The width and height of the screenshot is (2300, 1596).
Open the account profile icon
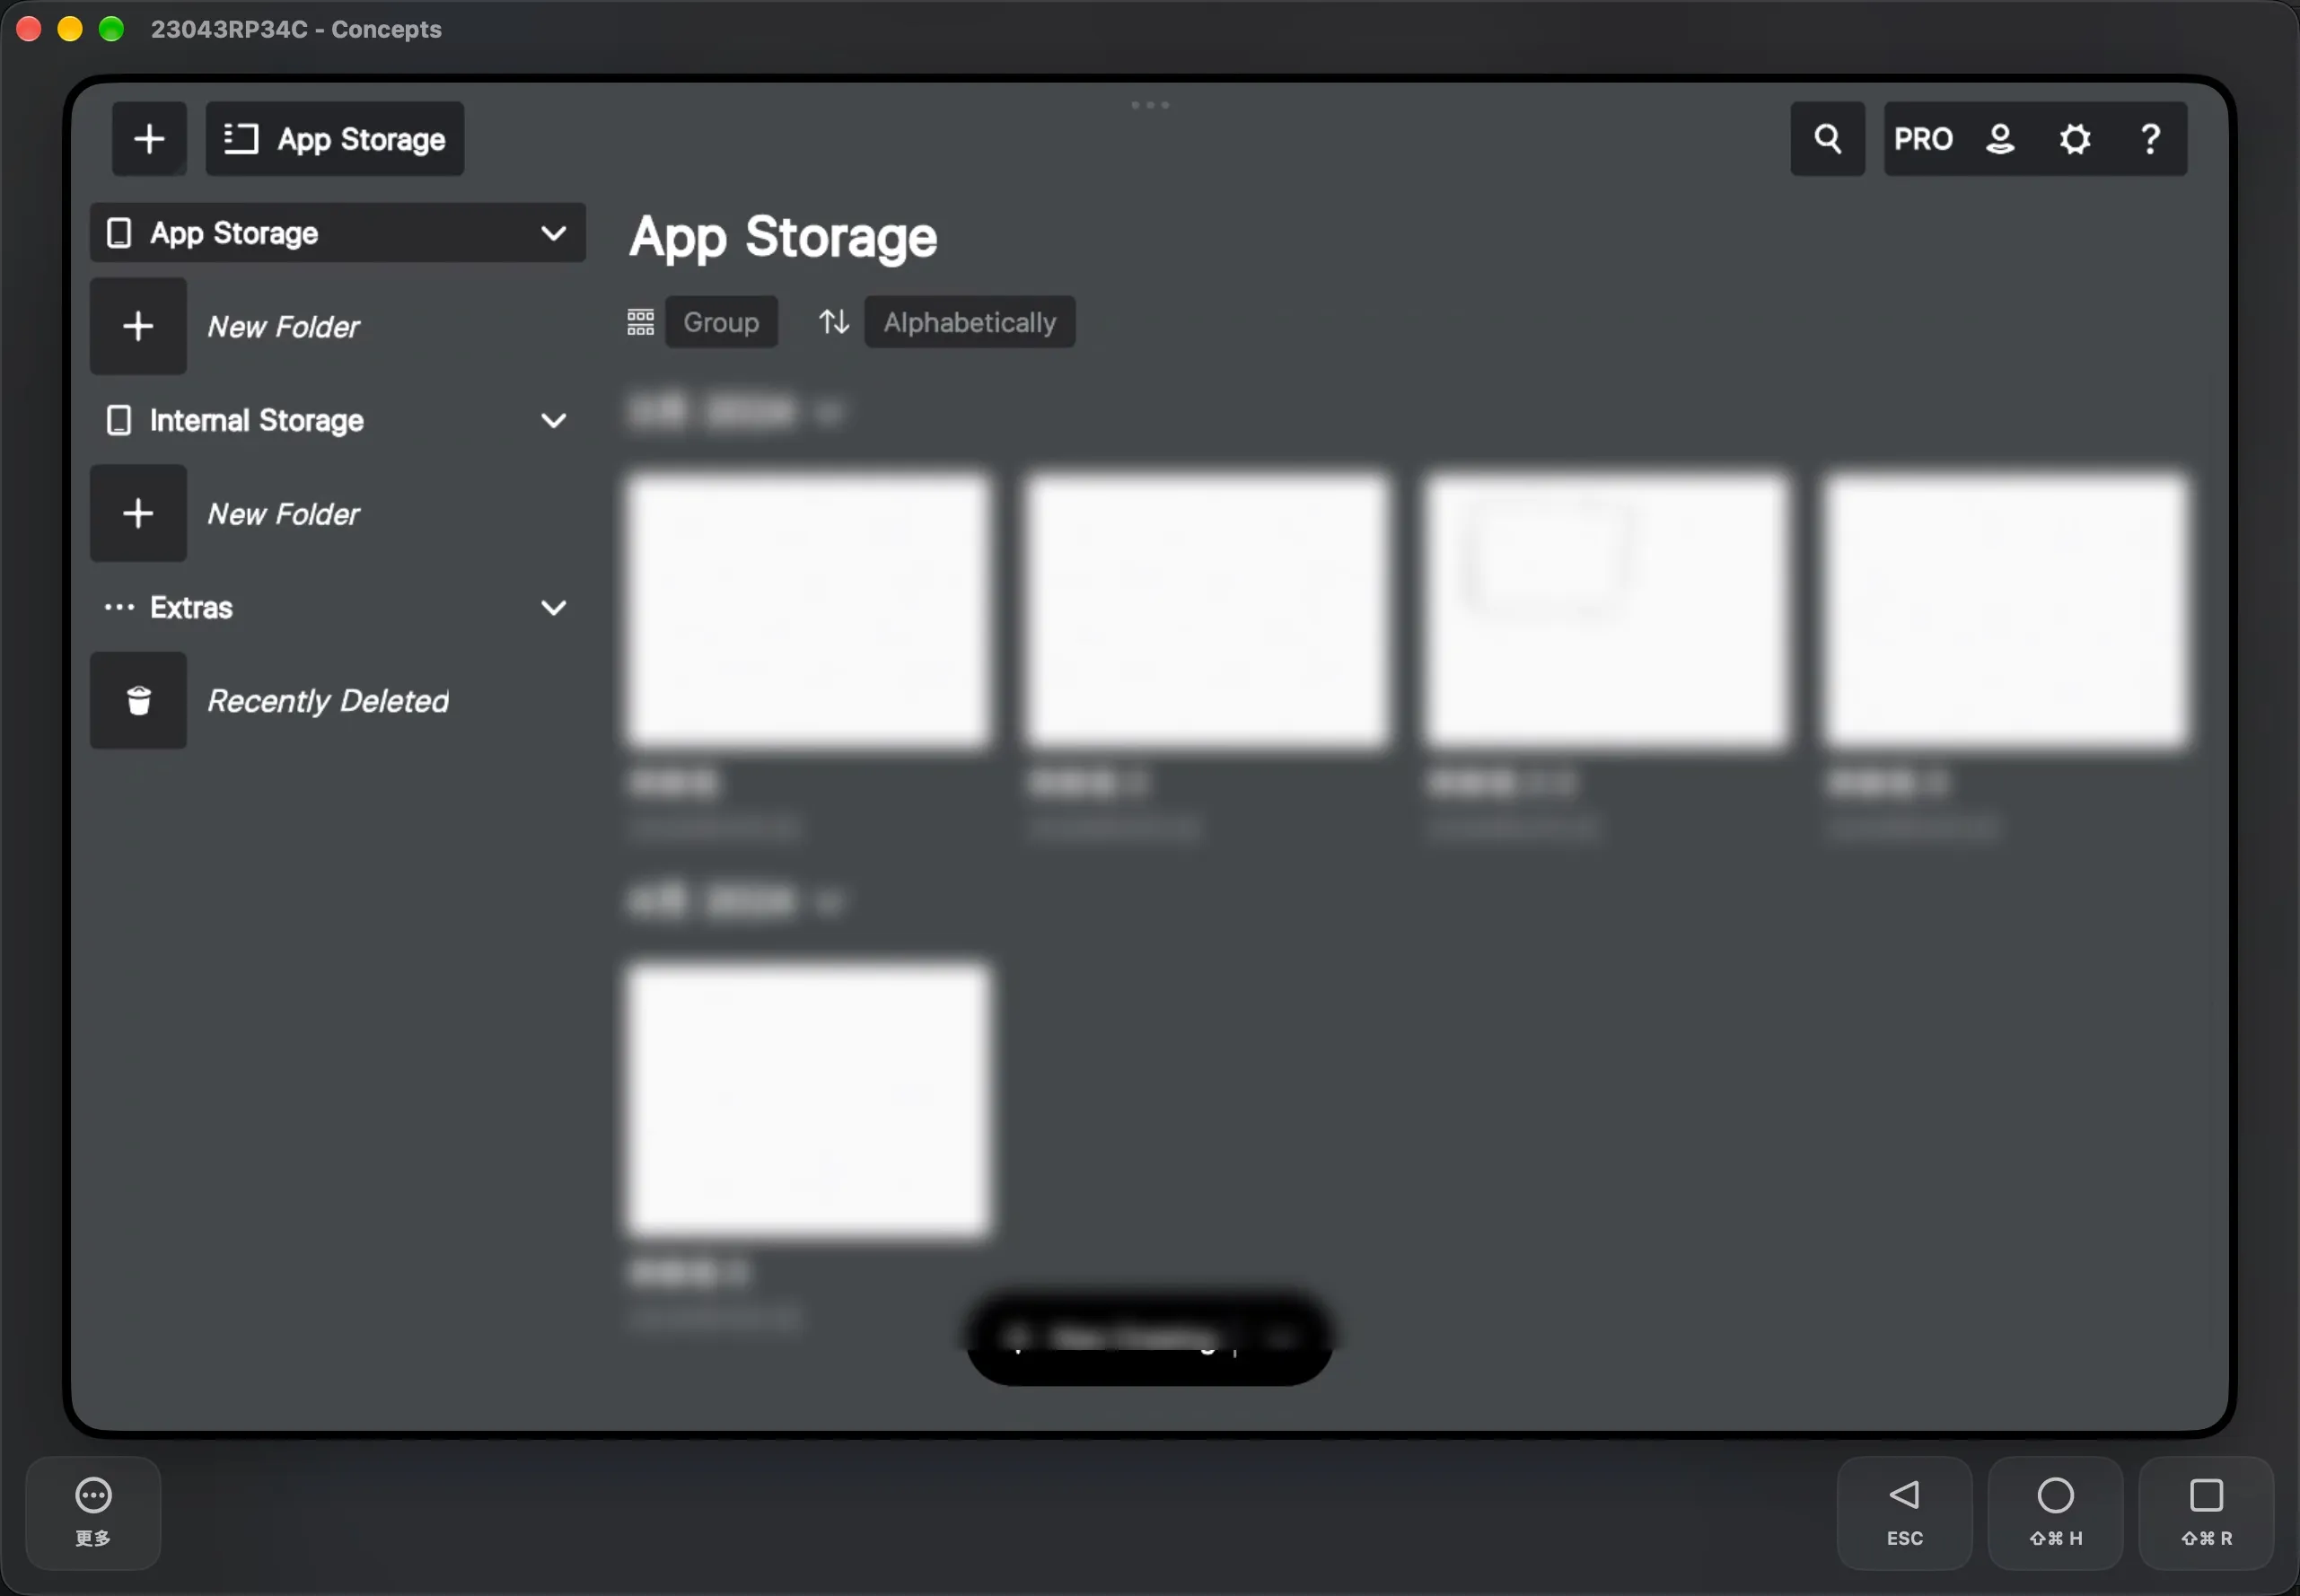pyautogui.click(x=2000, y=139)
